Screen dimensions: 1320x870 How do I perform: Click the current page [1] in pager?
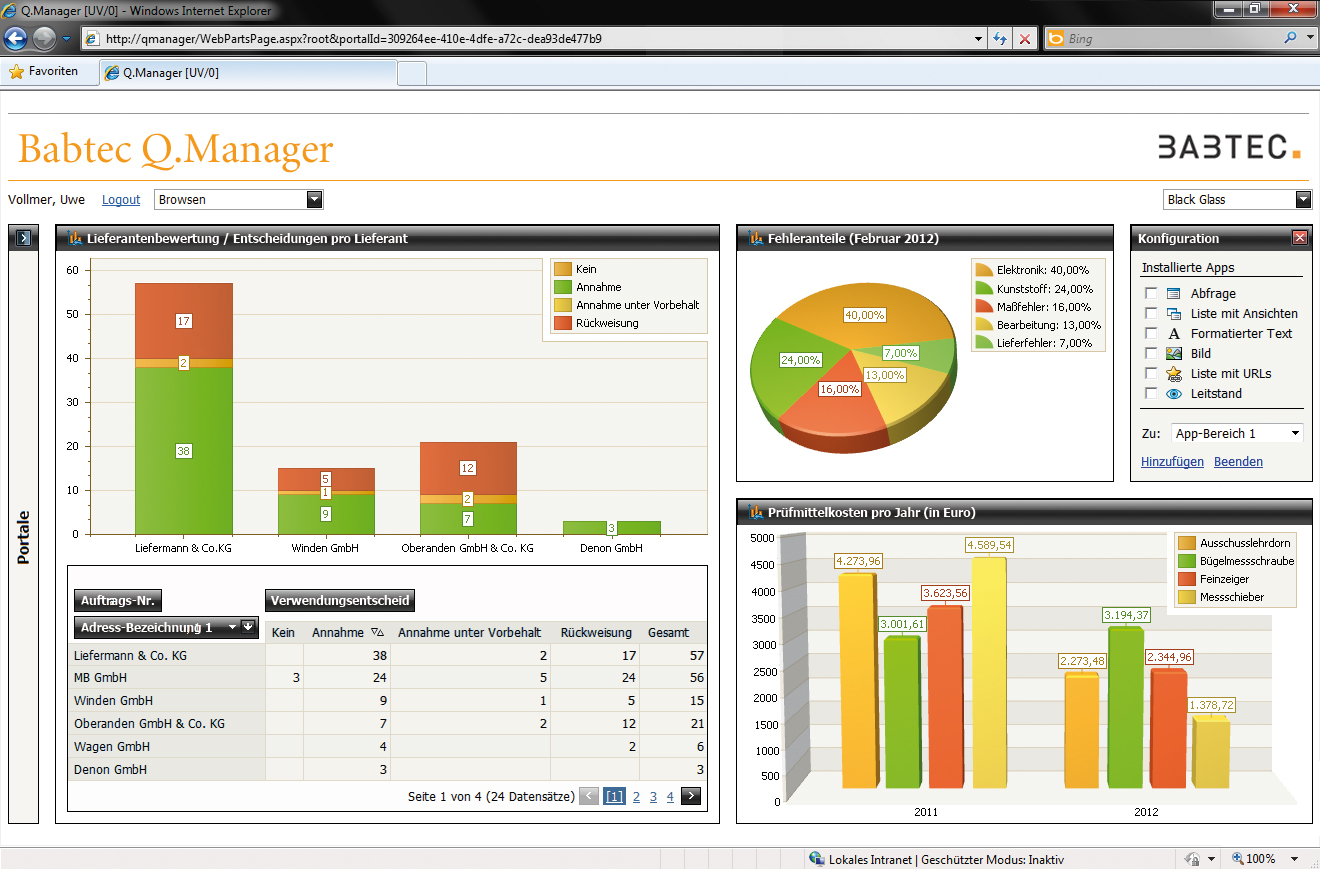pos(614,797)
